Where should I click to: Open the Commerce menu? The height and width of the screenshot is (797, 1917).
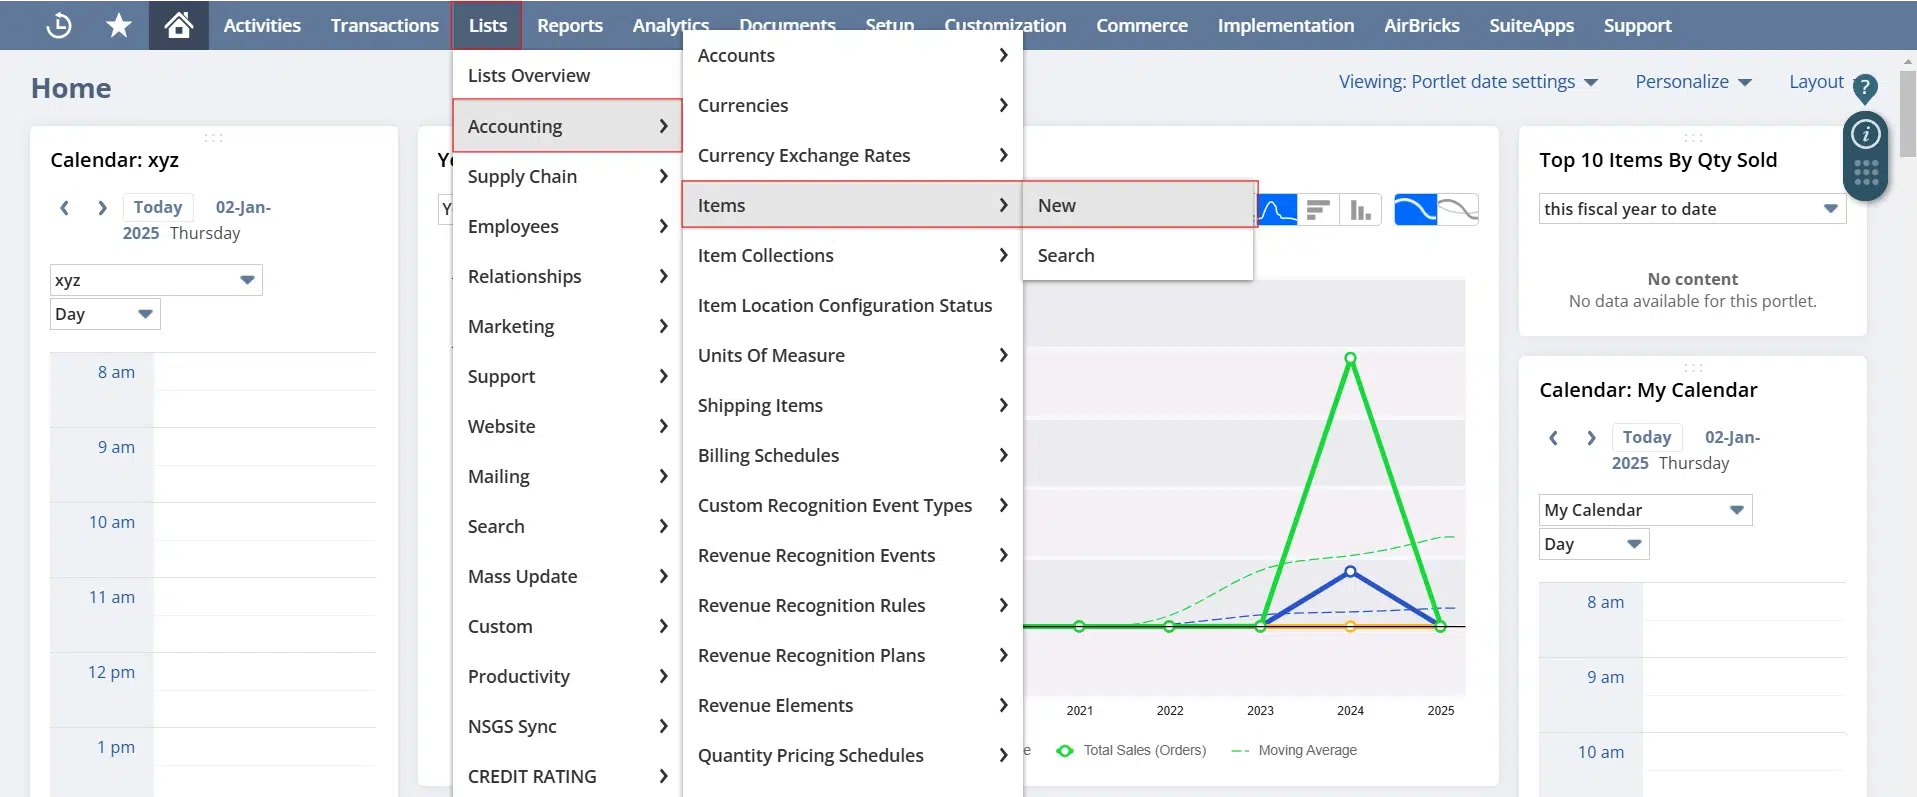coord(1142,25)
